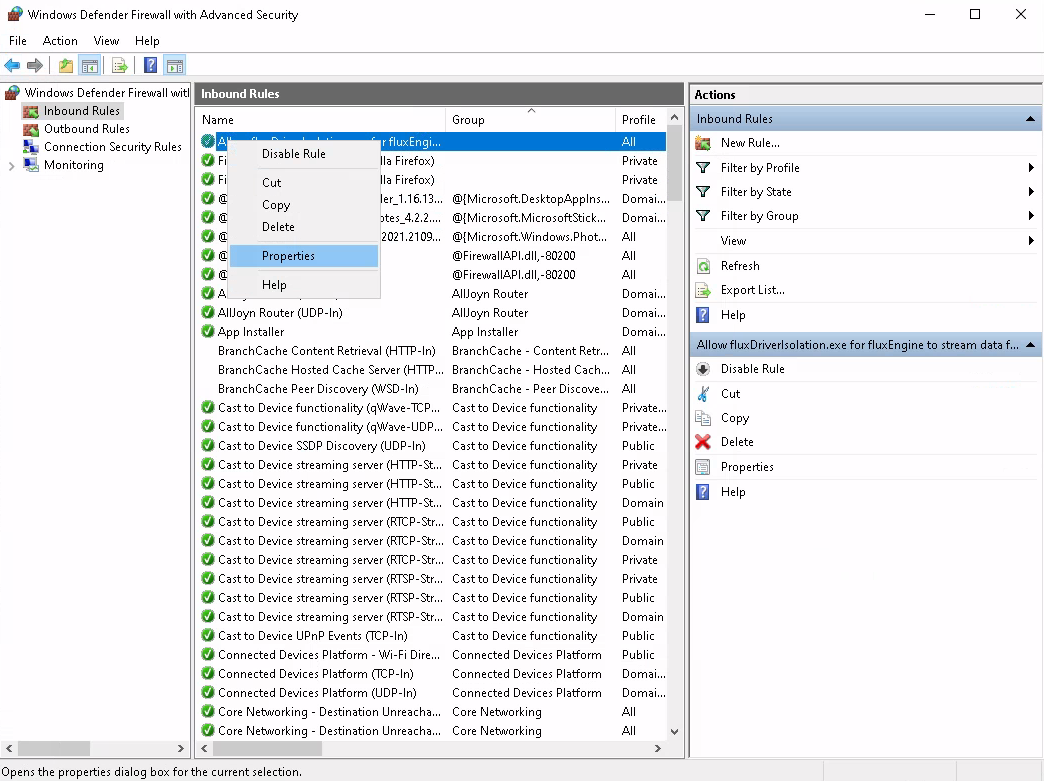Click green check icon of AllJoyn Router (UDP-In)
Viewport: 1044px width, 781px height.
(208, 312)
